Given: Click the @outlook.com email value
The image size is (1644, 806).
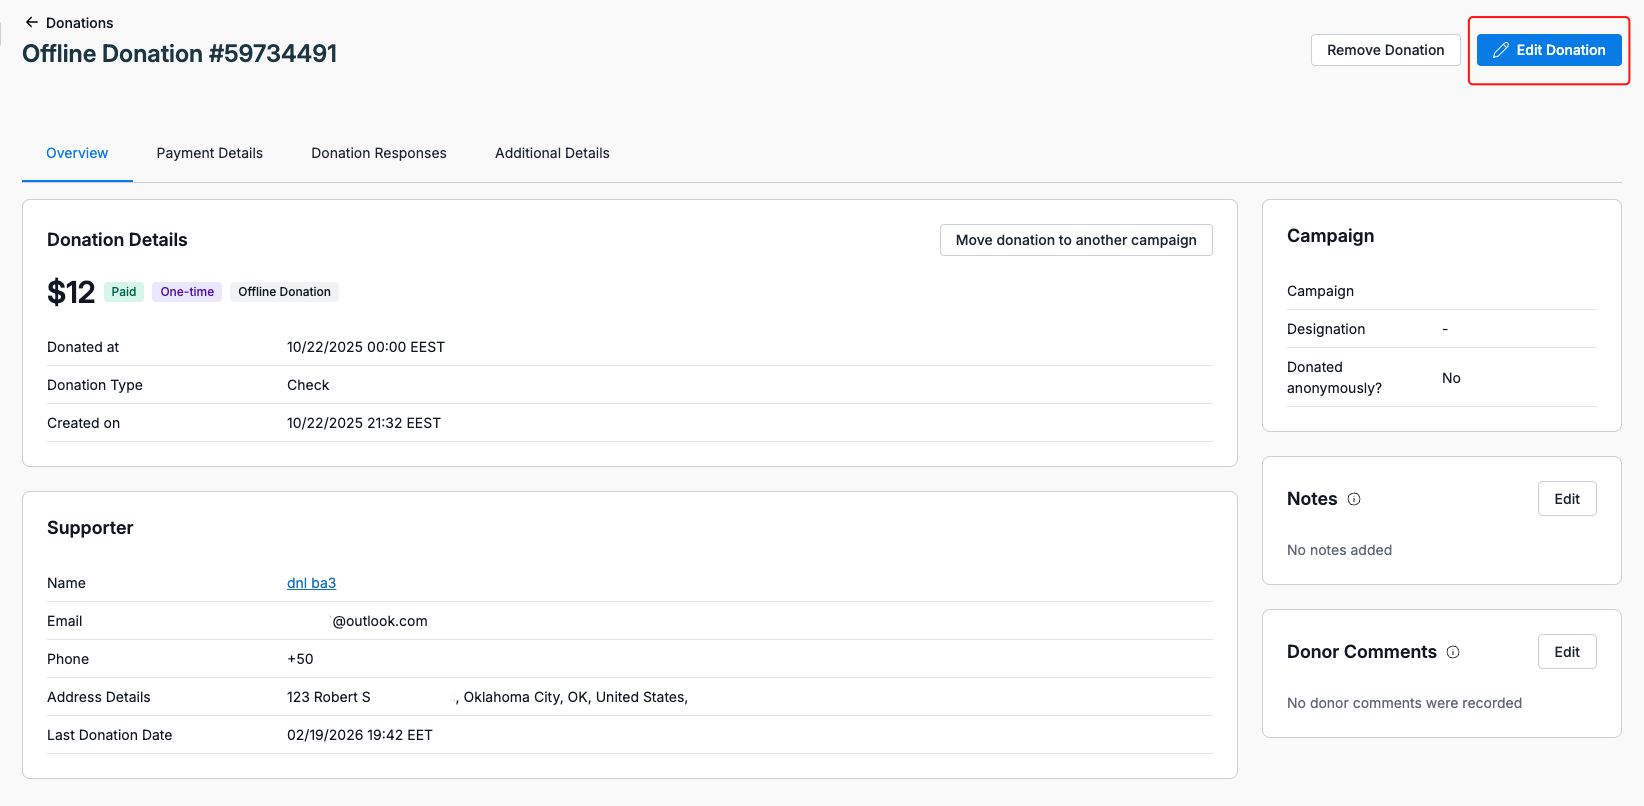Looking at the screenshot, I should coord(380,621).
